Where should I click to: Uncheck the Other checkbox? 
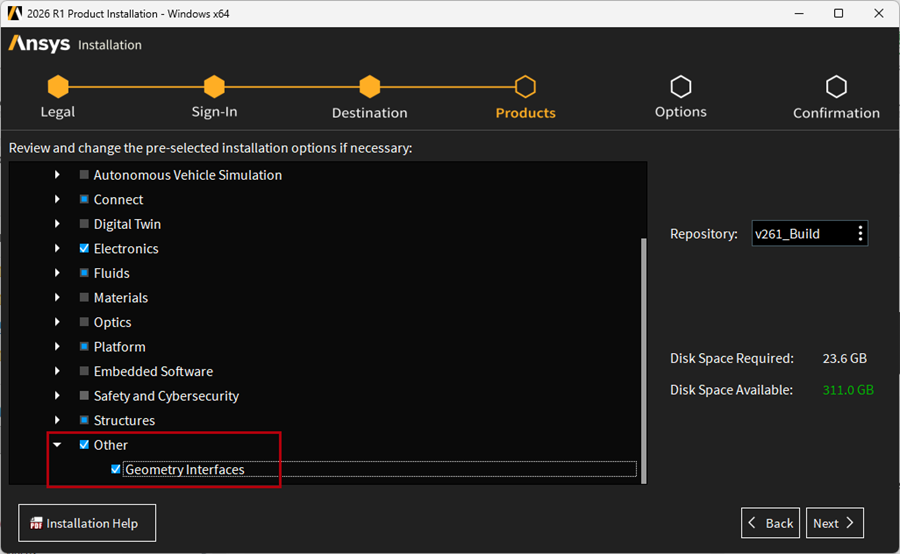pos(84,444)
